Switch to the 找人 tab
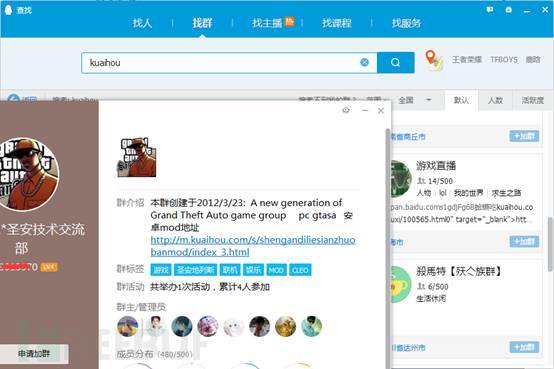This screenshot has height=369, width=554. point(142,23)
